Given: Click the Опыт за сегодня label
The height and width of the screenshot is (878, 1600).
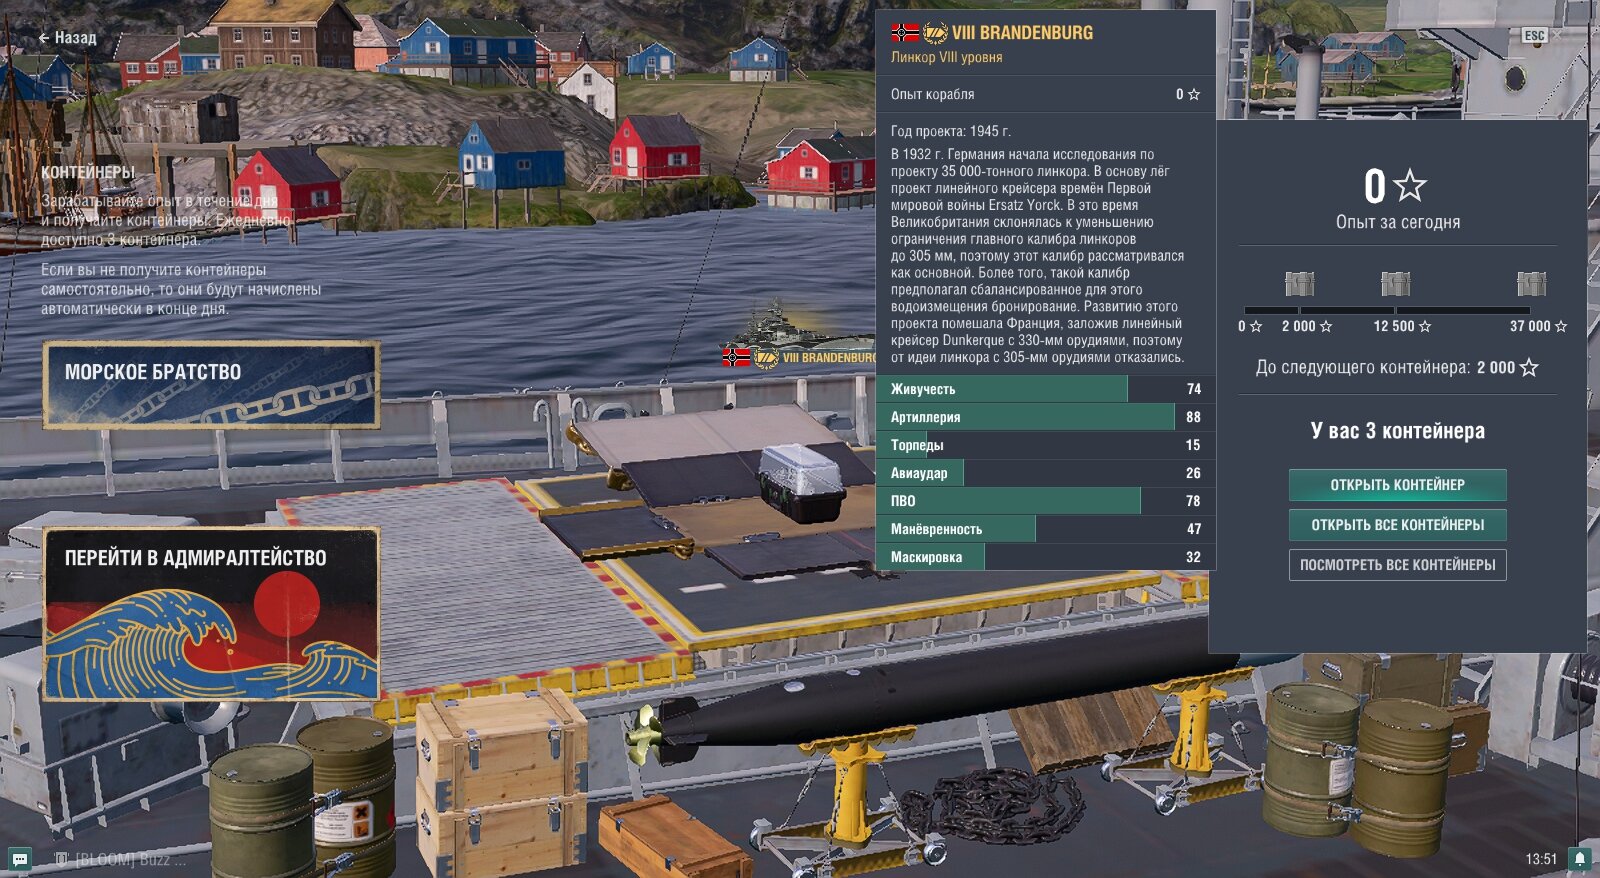Looking at the screenshot, I should (x=1398, y=222).
